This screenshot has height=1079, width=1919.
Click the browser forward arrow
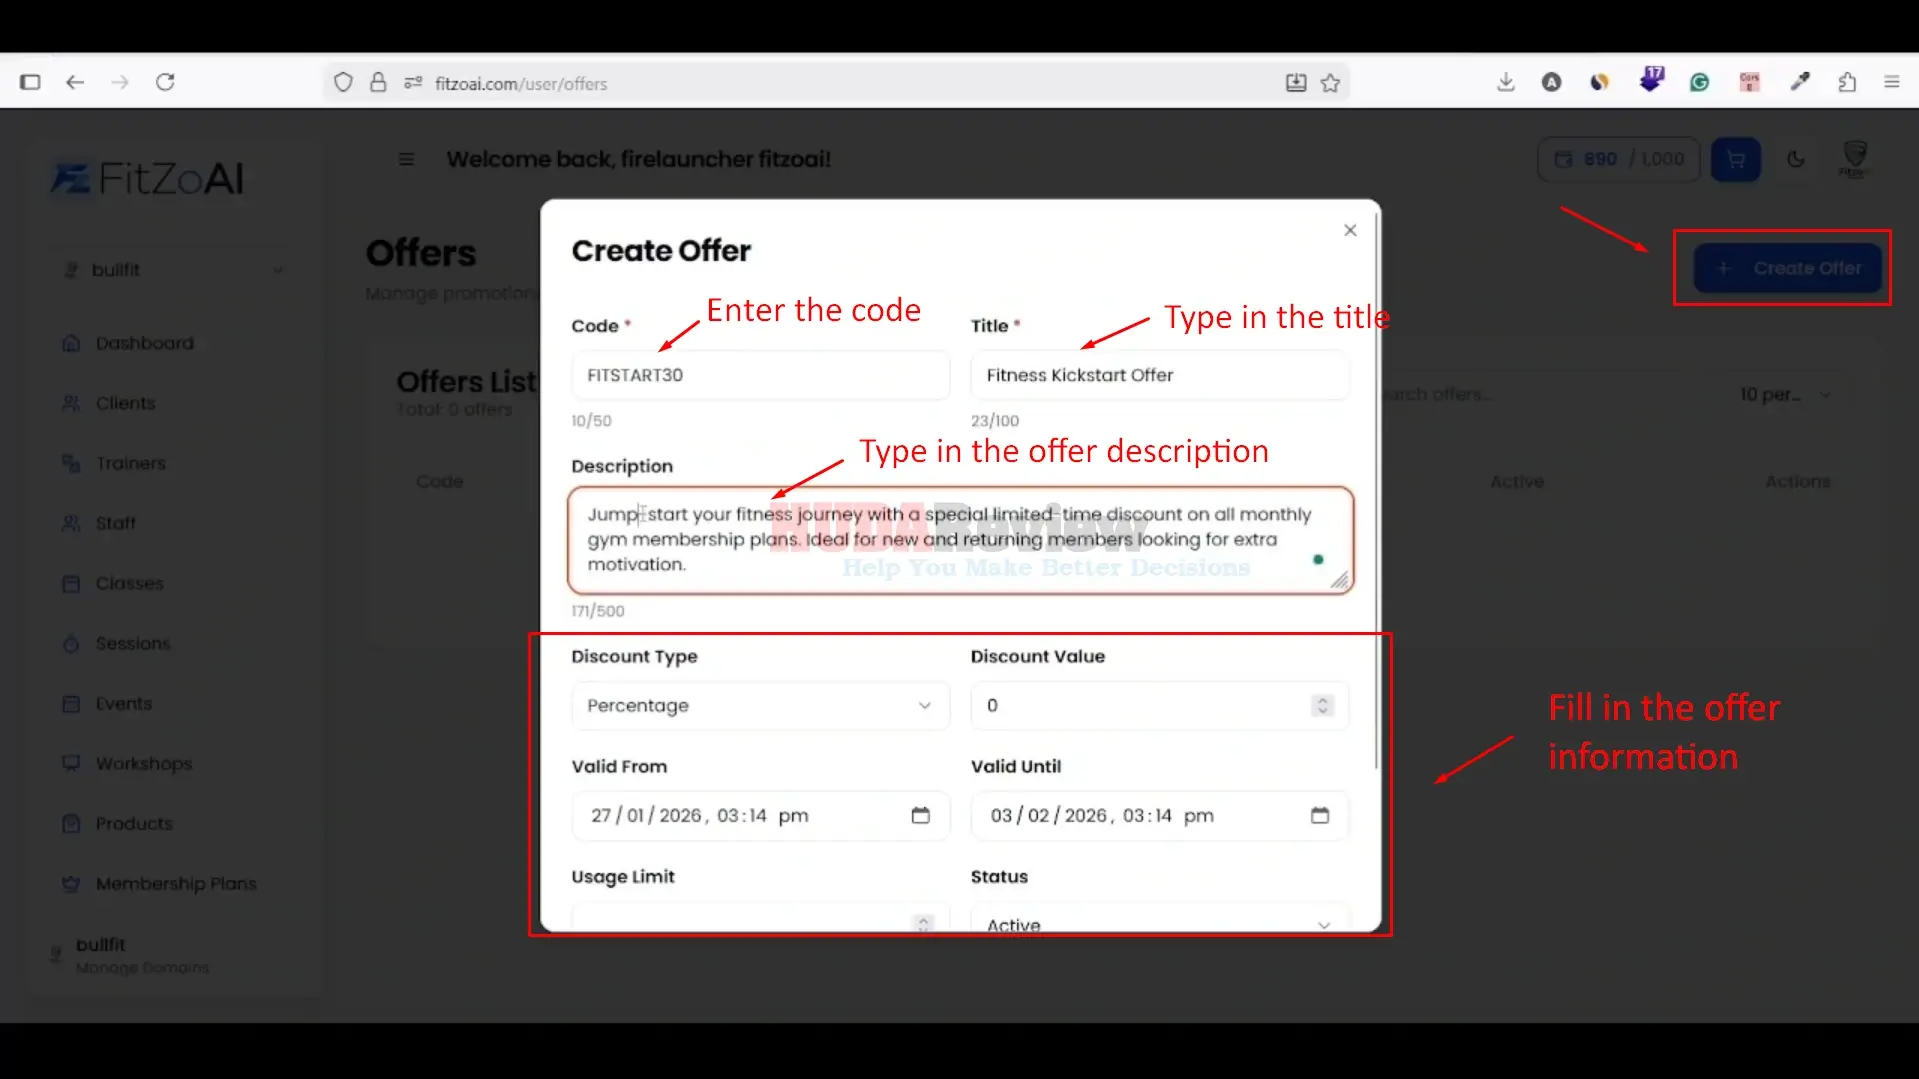pos(120,83)
